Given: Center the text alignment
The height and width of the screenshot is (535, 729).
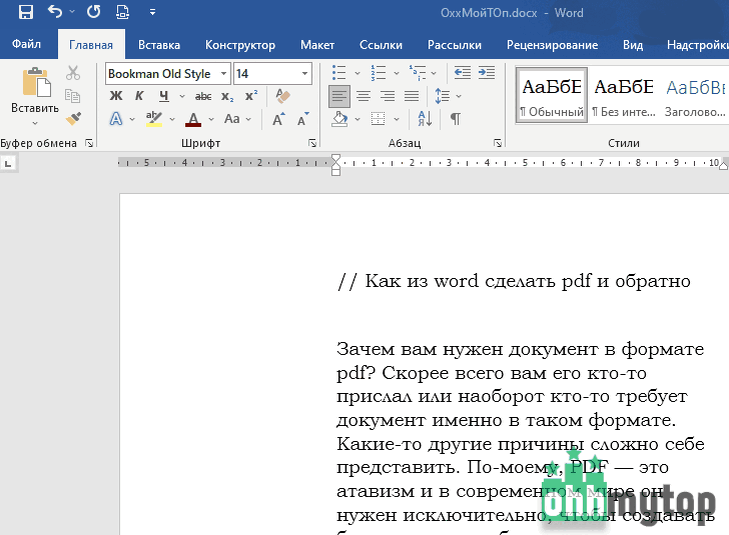Looking at the screenshot, I should (363, 96).
